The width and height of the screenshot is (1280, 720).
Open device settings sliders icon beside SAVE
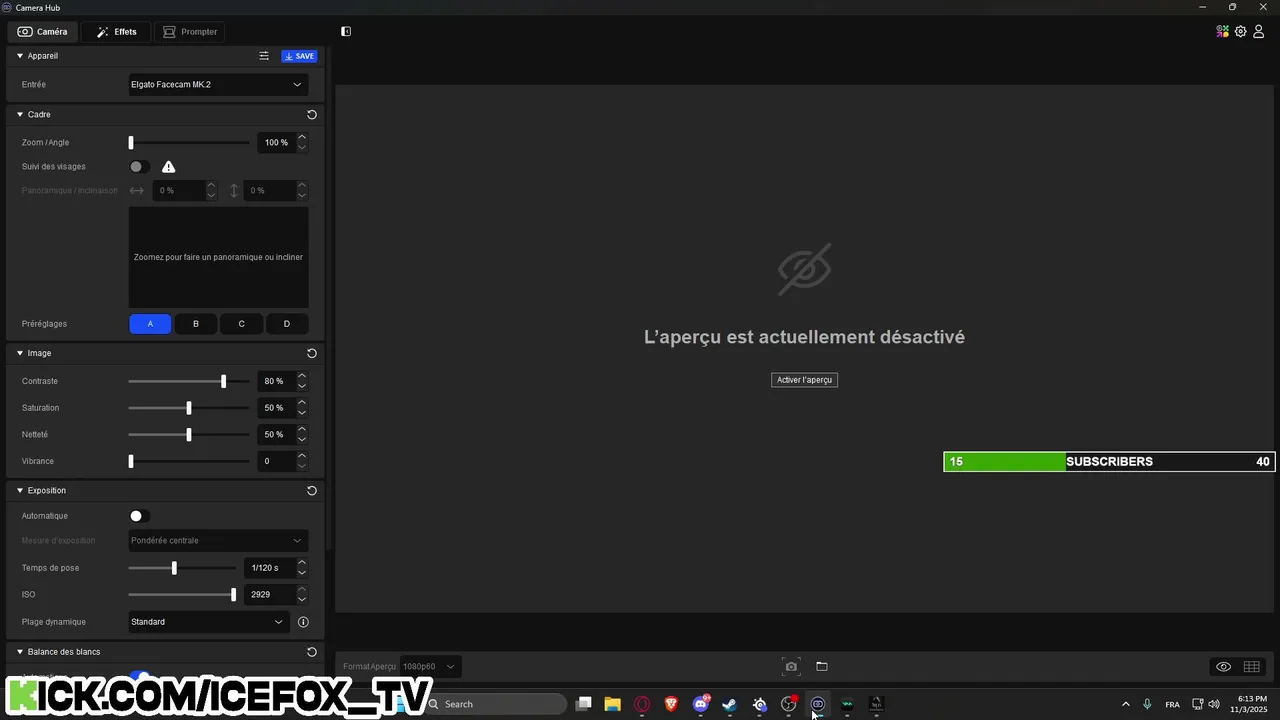[x=264, y=56]
